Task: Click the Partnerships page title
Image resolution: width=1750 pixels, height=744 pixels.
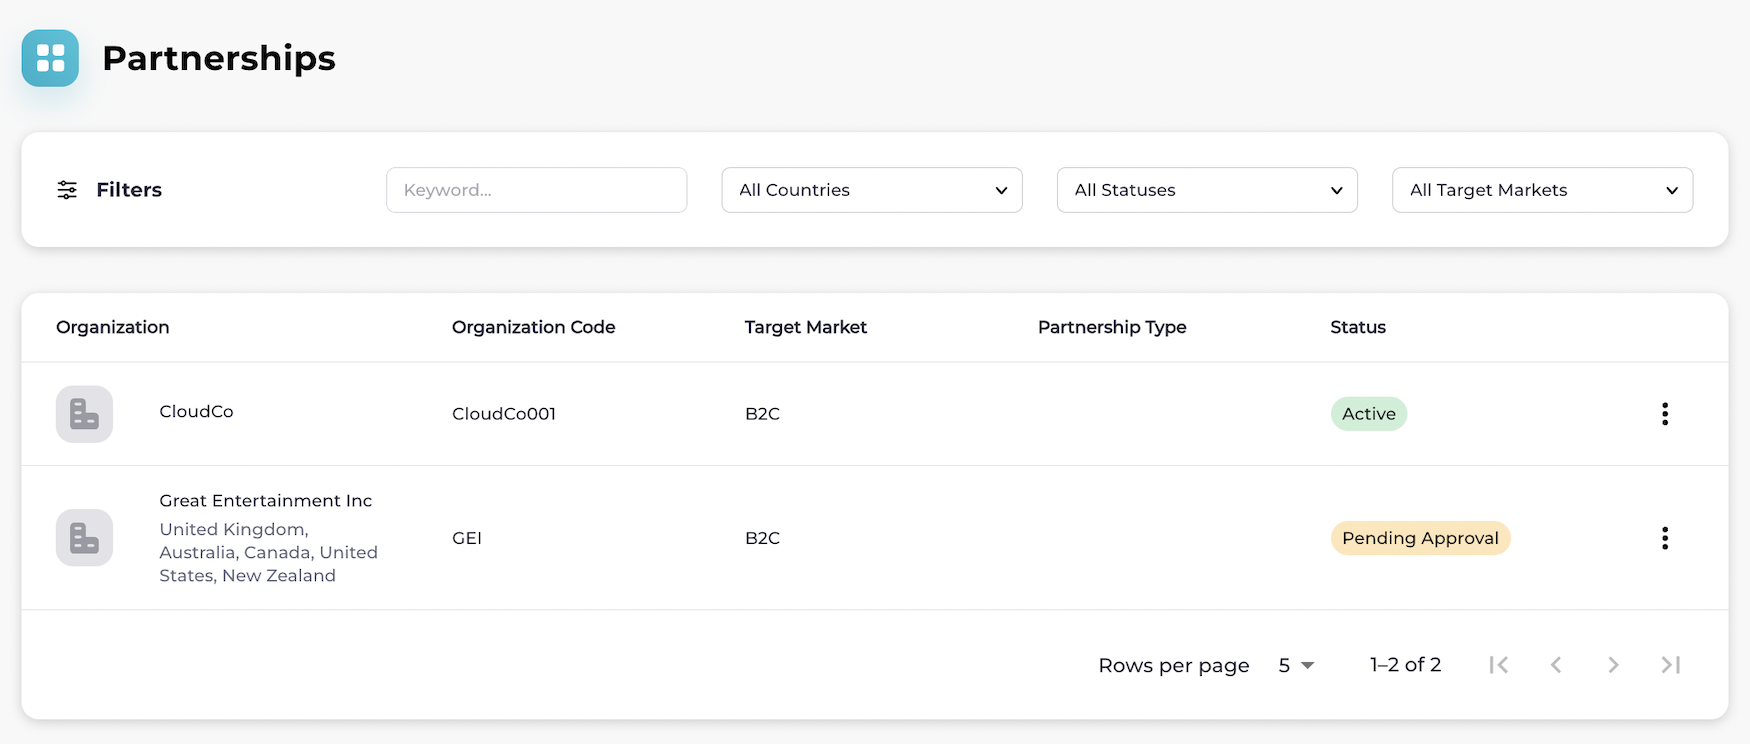Action: pos(219,58)
